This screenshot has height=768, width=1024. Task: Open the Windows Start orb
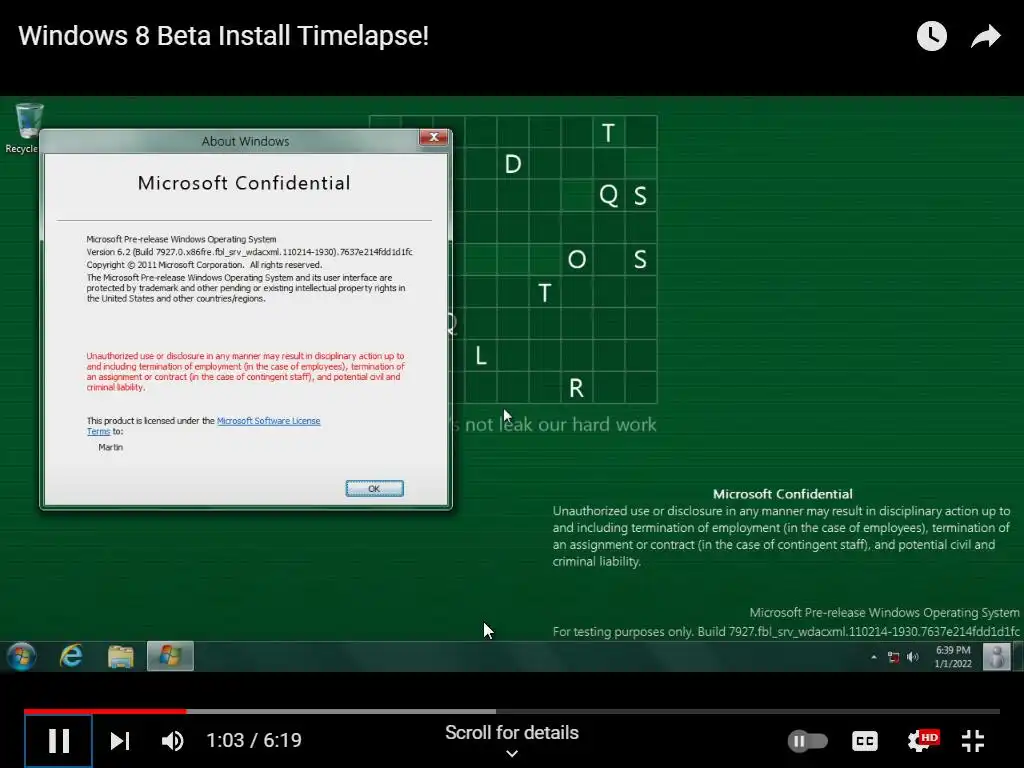tap(22, 656)
